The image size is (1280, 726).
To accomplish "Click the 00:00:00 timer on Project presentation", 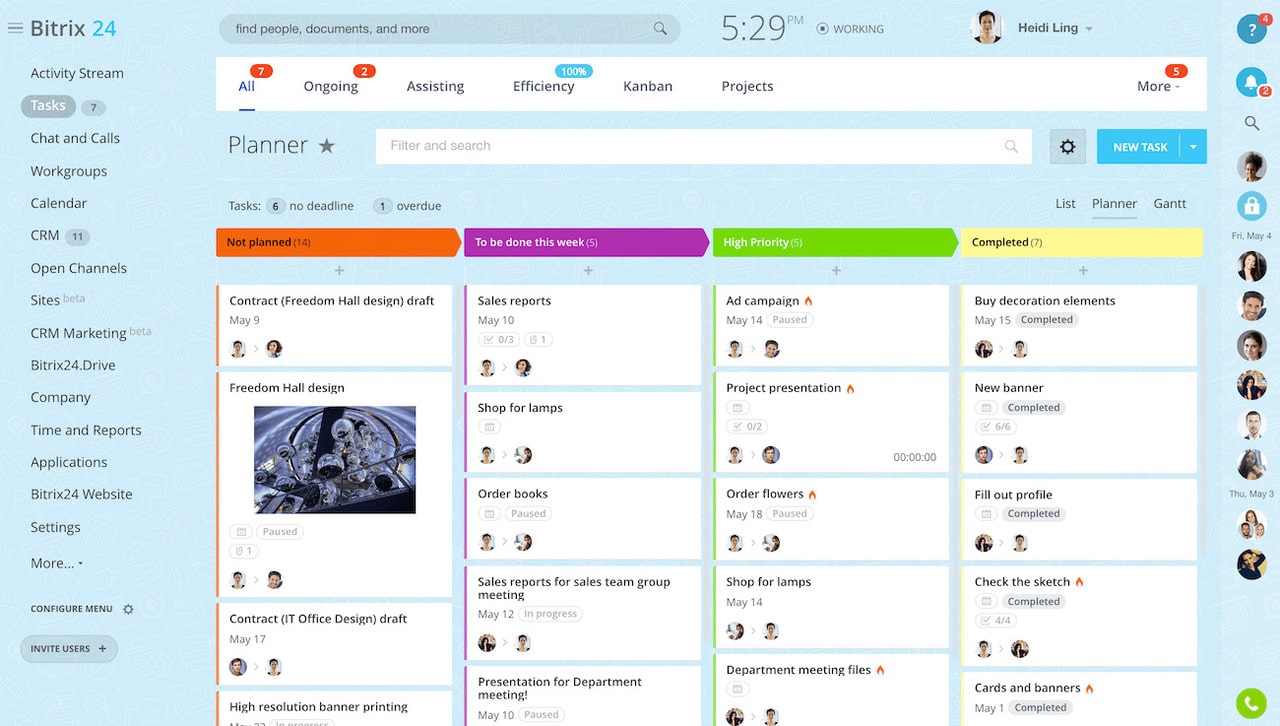I will [x=915, y=457].
